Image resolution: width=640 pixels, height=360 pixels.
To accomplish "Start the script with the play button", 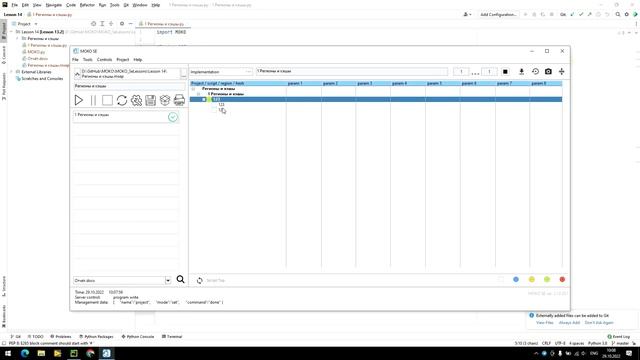I will point(79,100).
